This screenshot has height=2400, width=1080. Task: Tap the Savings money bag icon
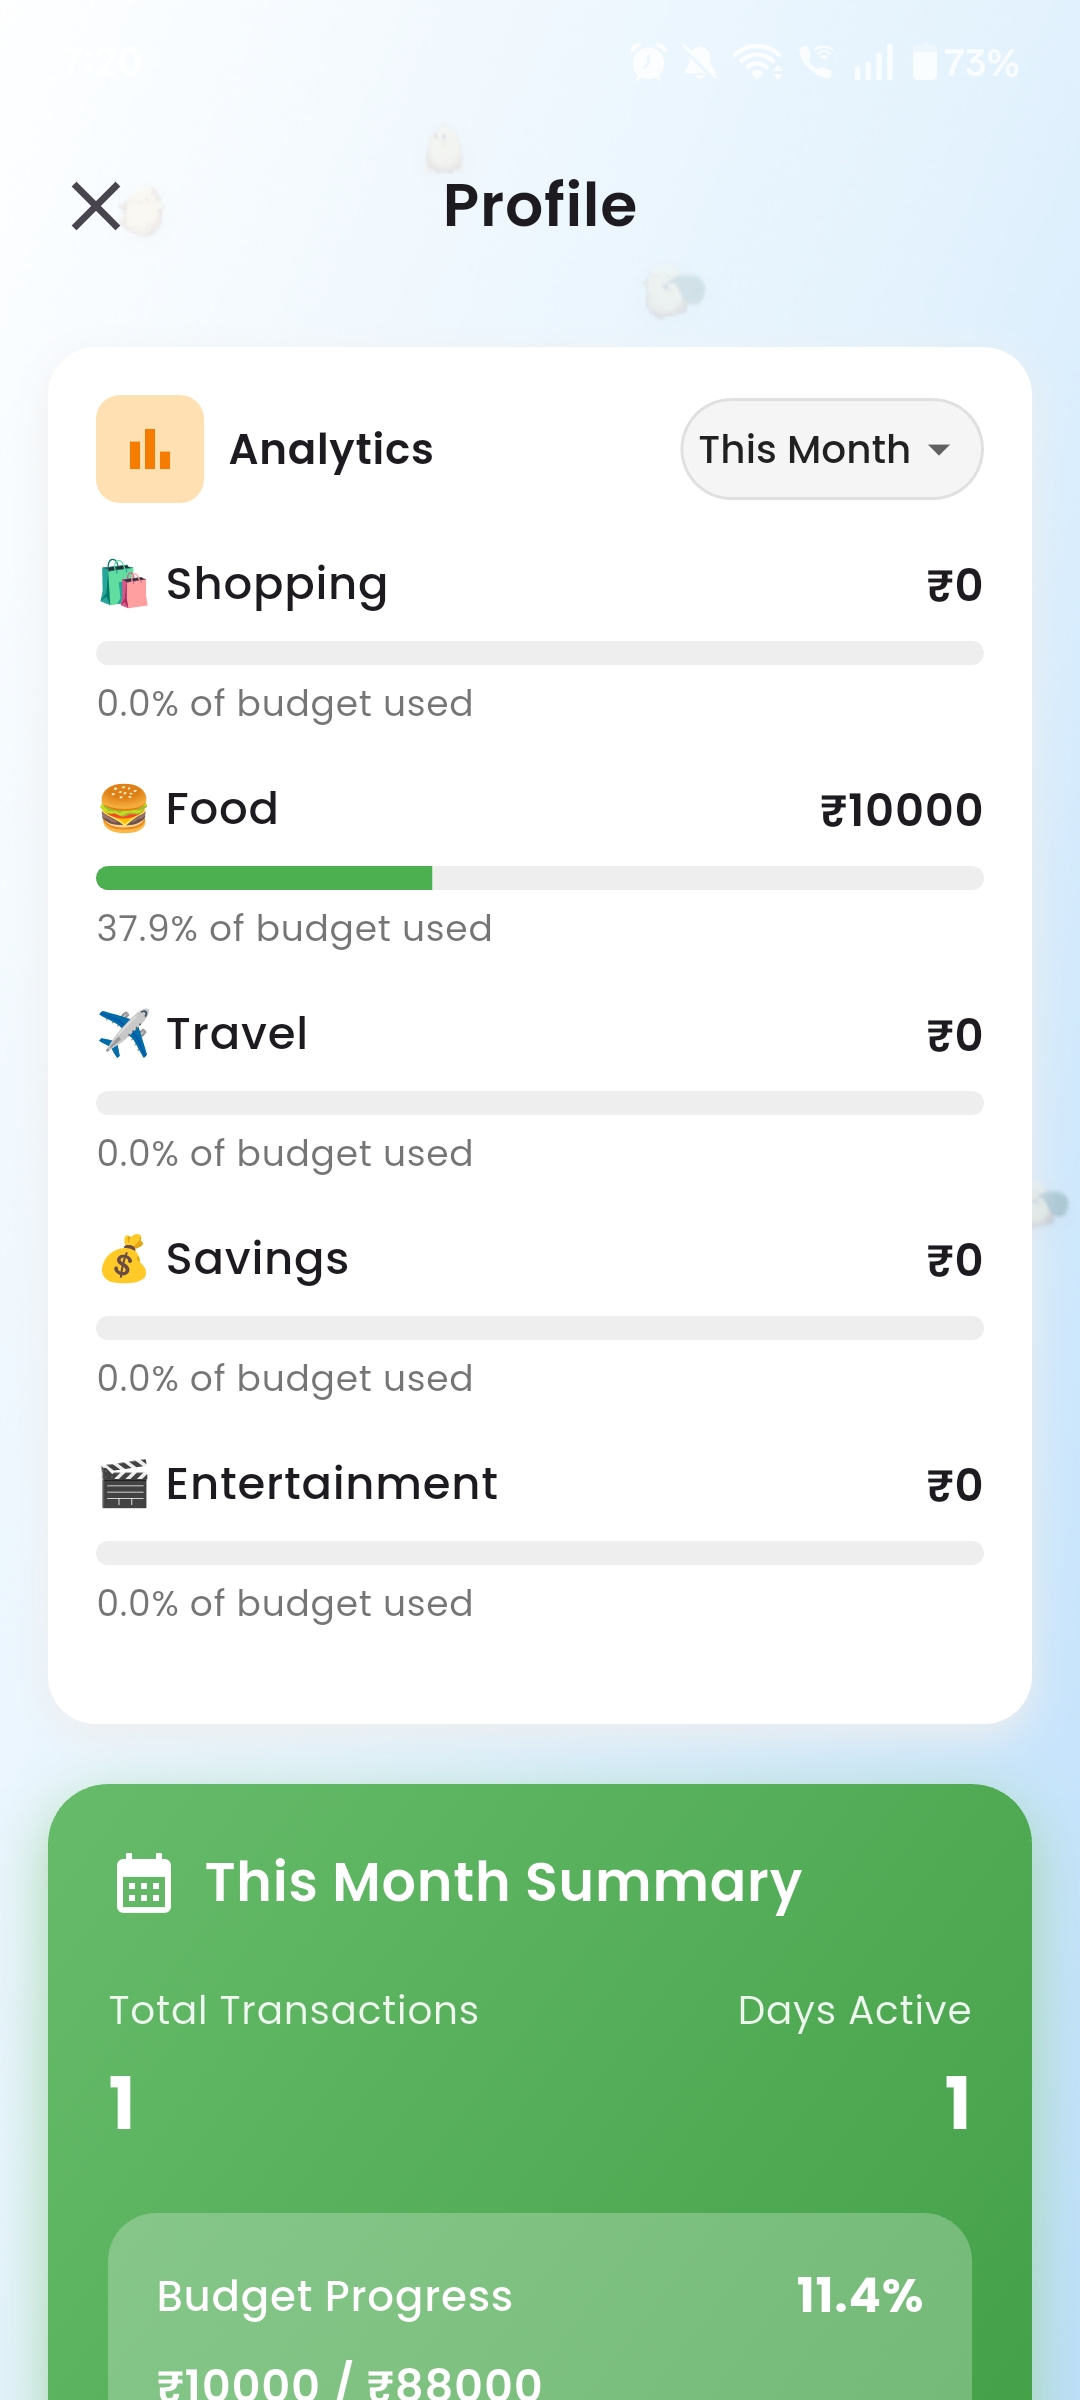coord(124,1259)
